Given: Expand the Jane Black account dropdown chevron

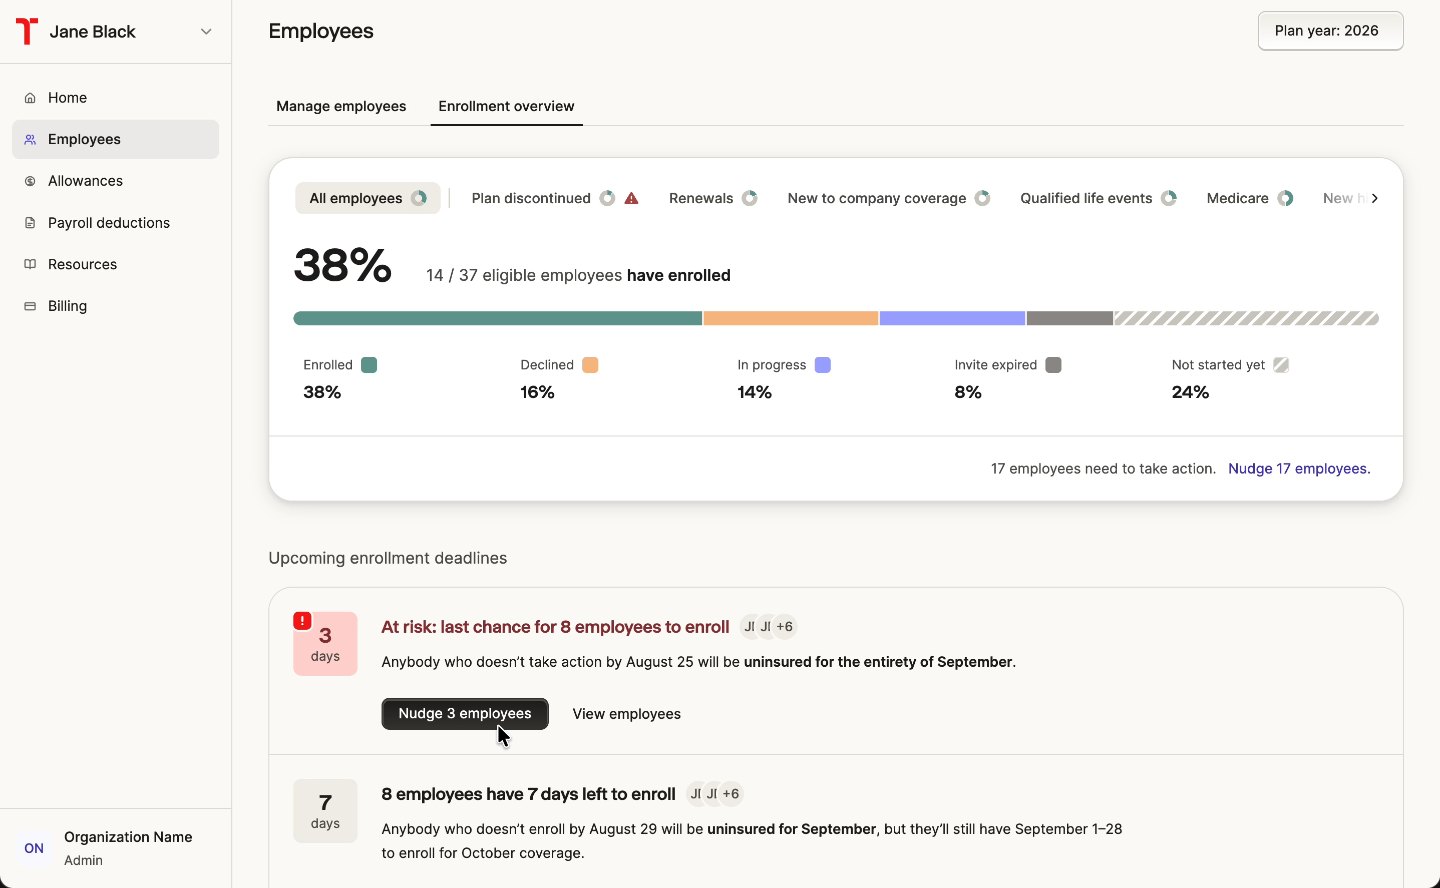Looking at the screenshot, I should point(206,32).
